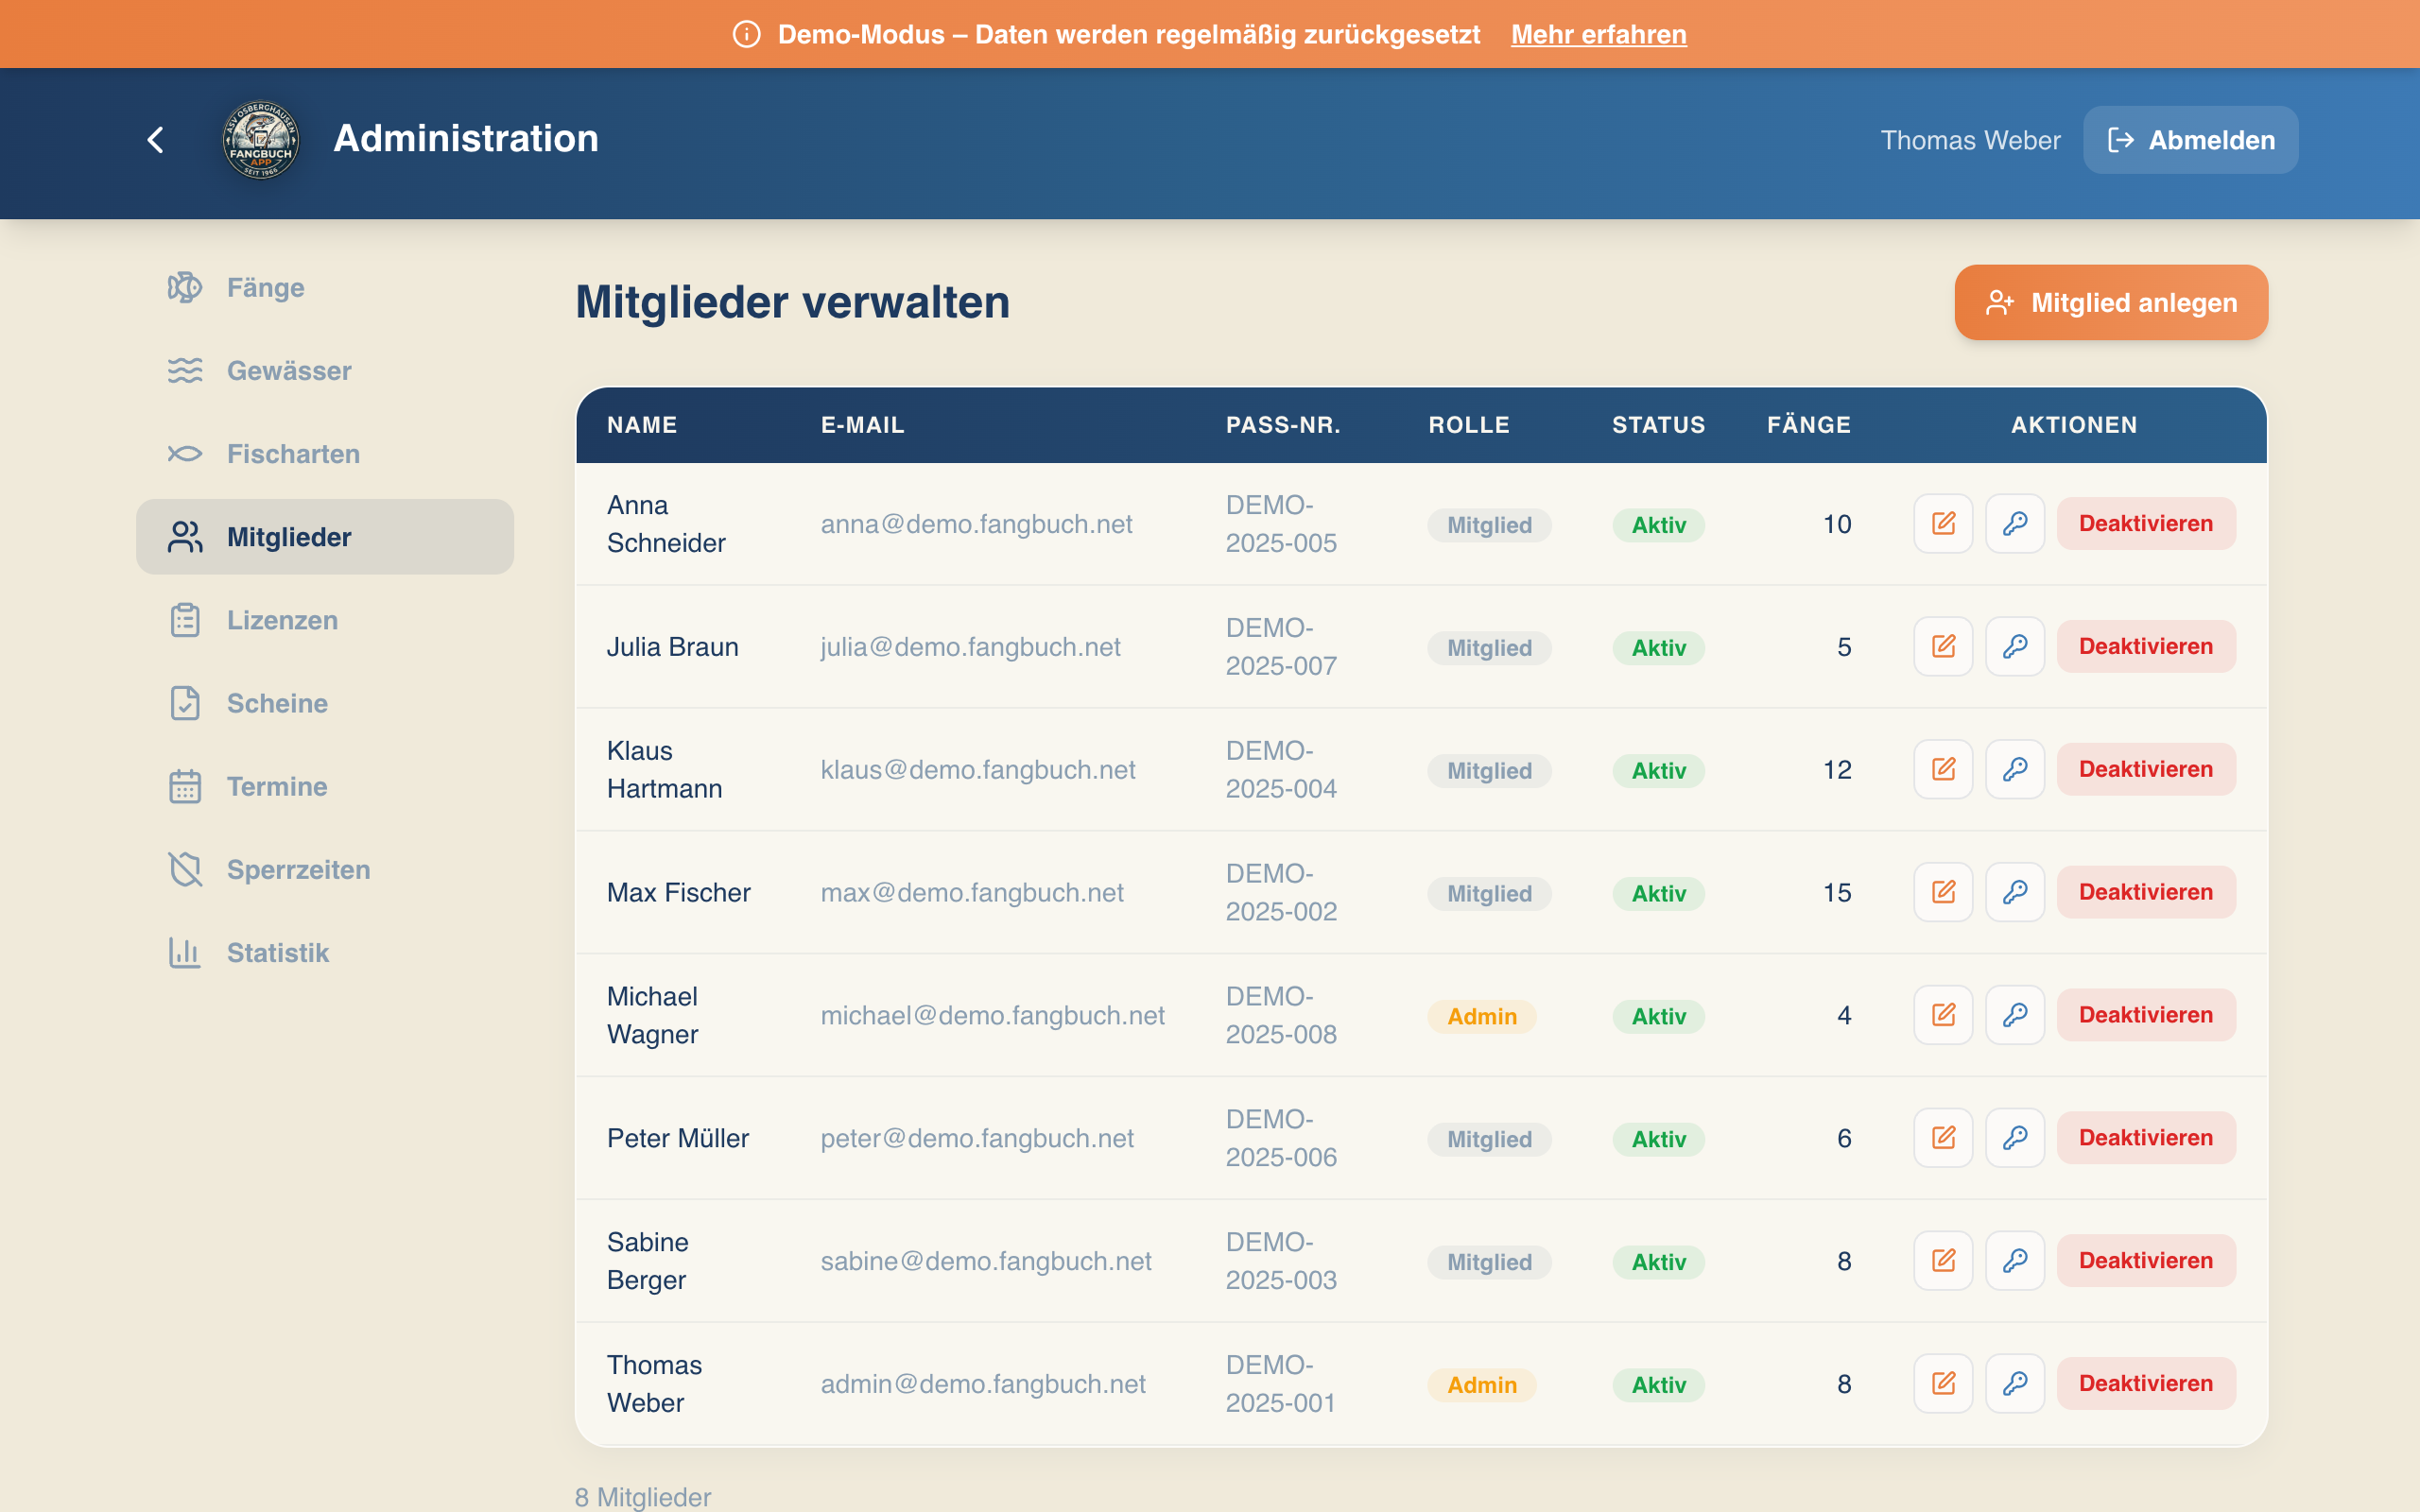This screenshot has width=2420, height=1512.
Task: Open password key icon for Thomas Weber
Action: point(2015,1383)
